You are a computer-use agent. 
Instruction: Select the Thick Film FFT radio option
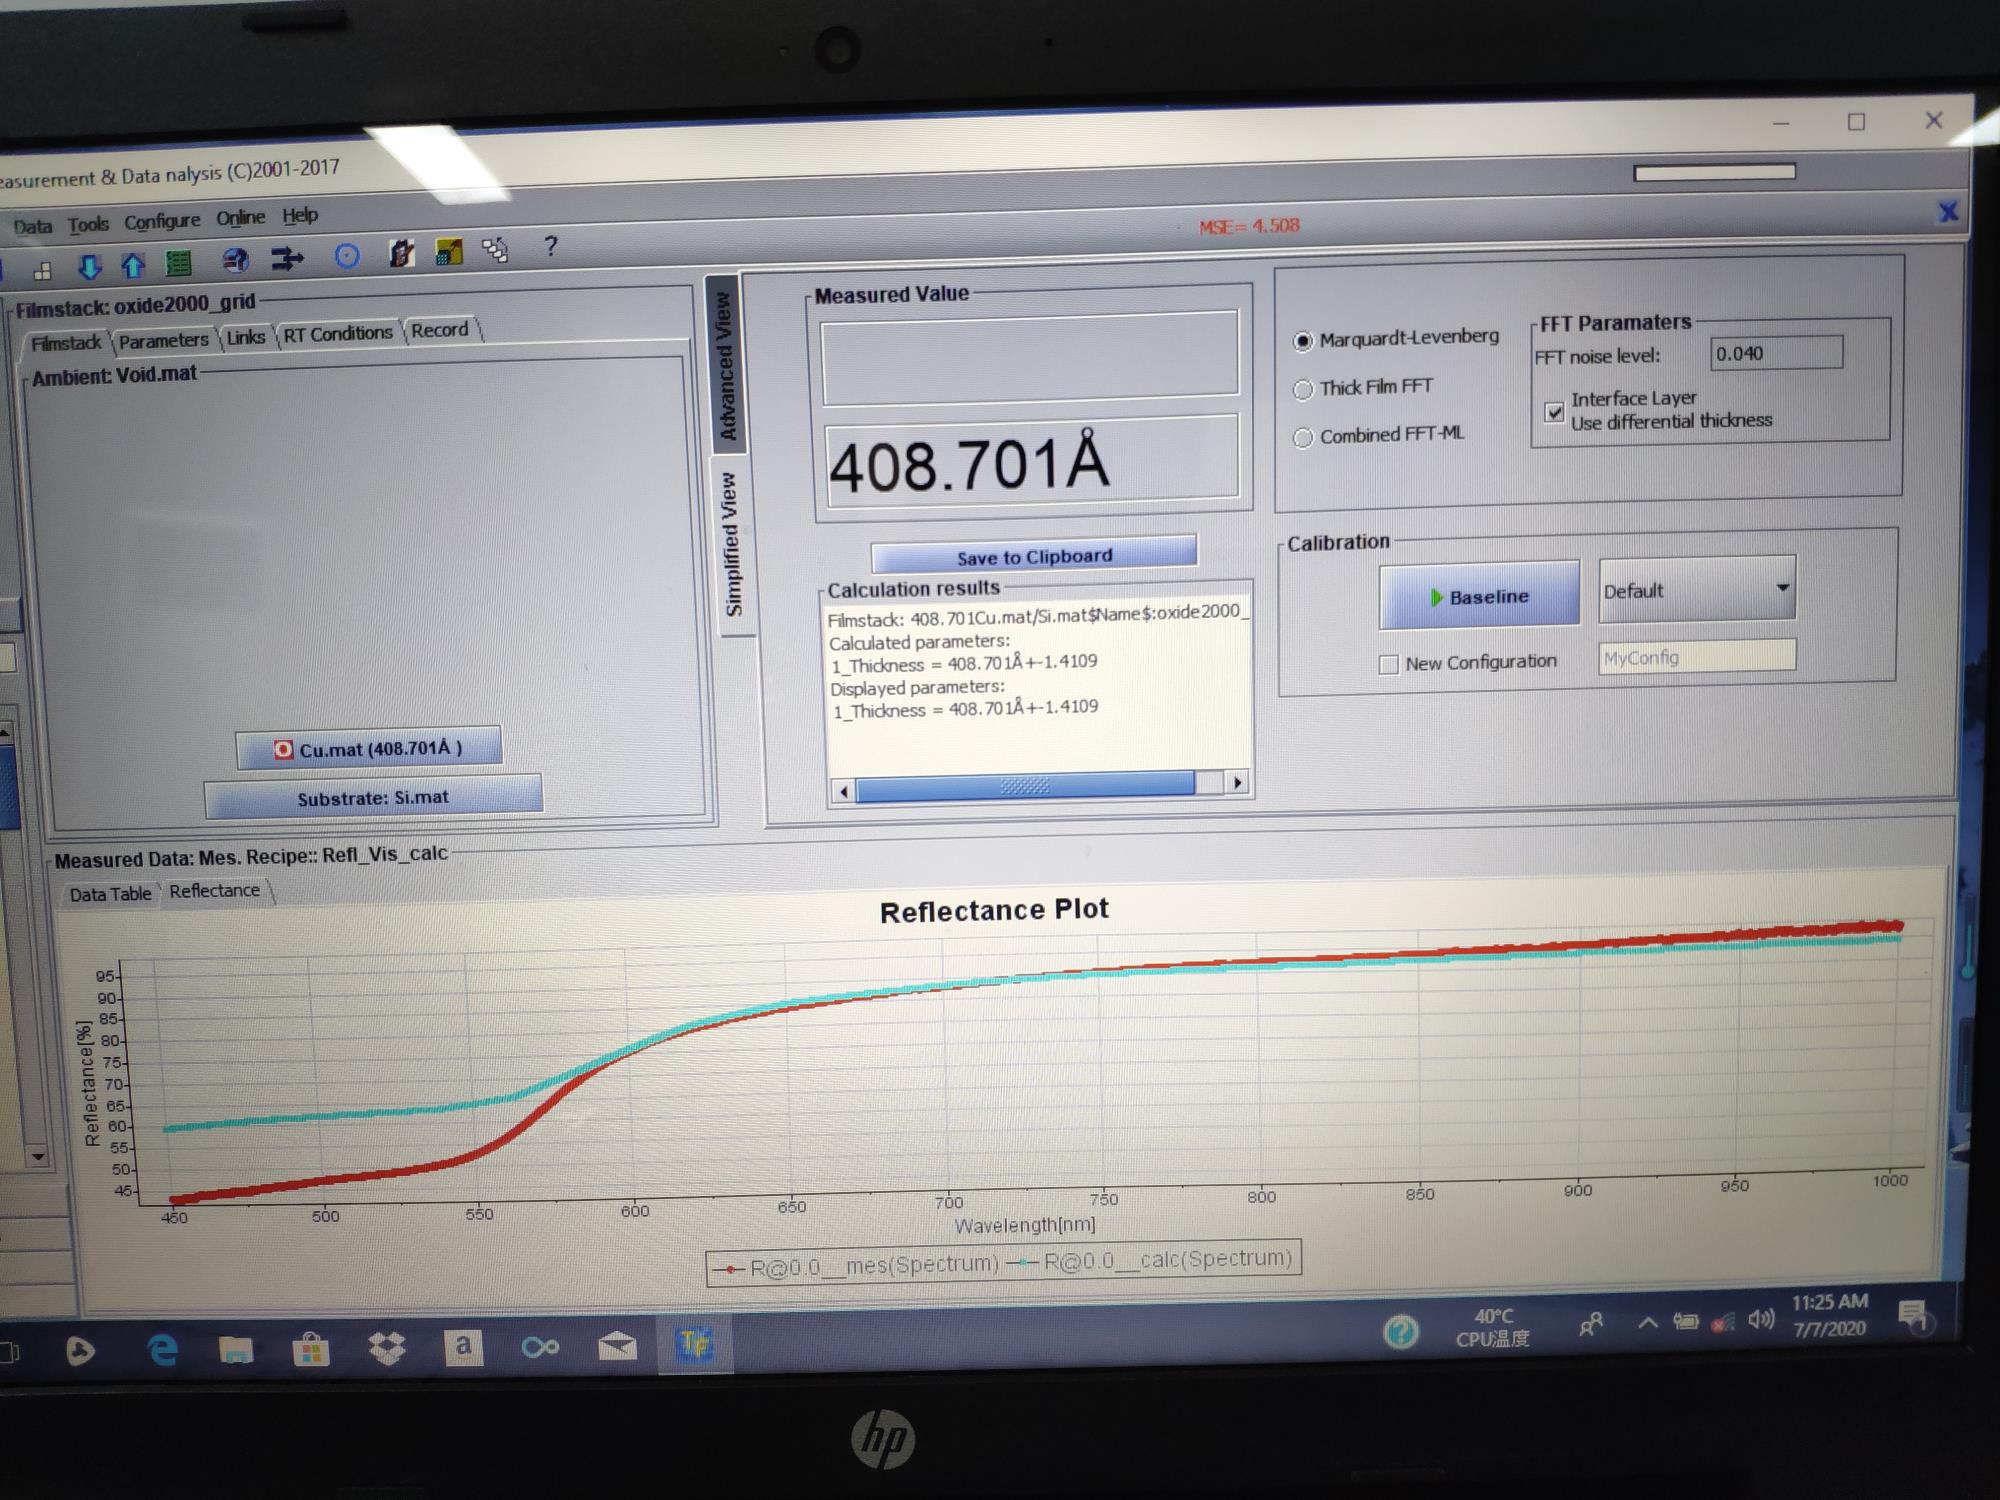(x=1303, y=390)
